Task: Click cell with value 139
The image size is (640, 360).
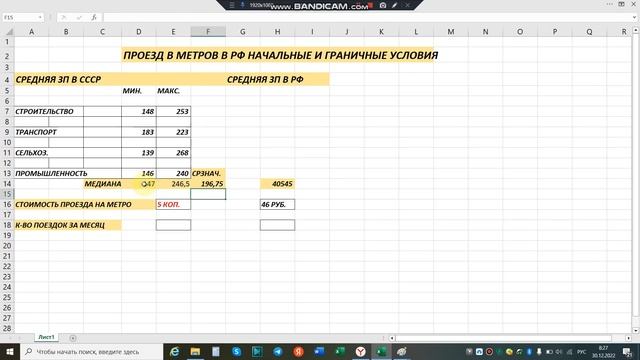Action: 139,153
